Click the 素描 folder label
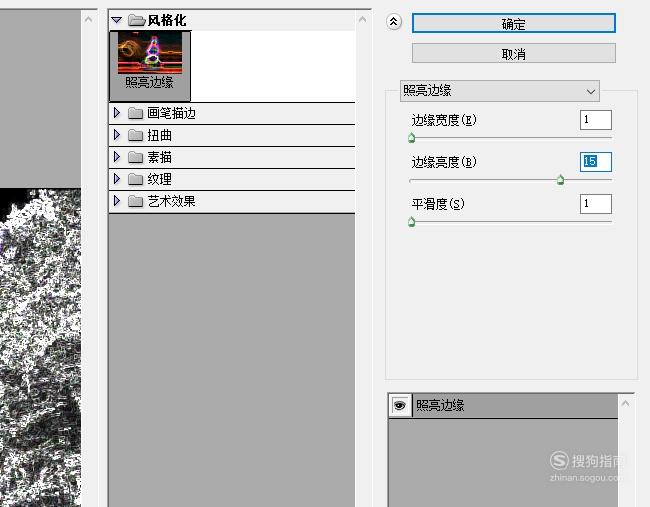 coord(159,157)
